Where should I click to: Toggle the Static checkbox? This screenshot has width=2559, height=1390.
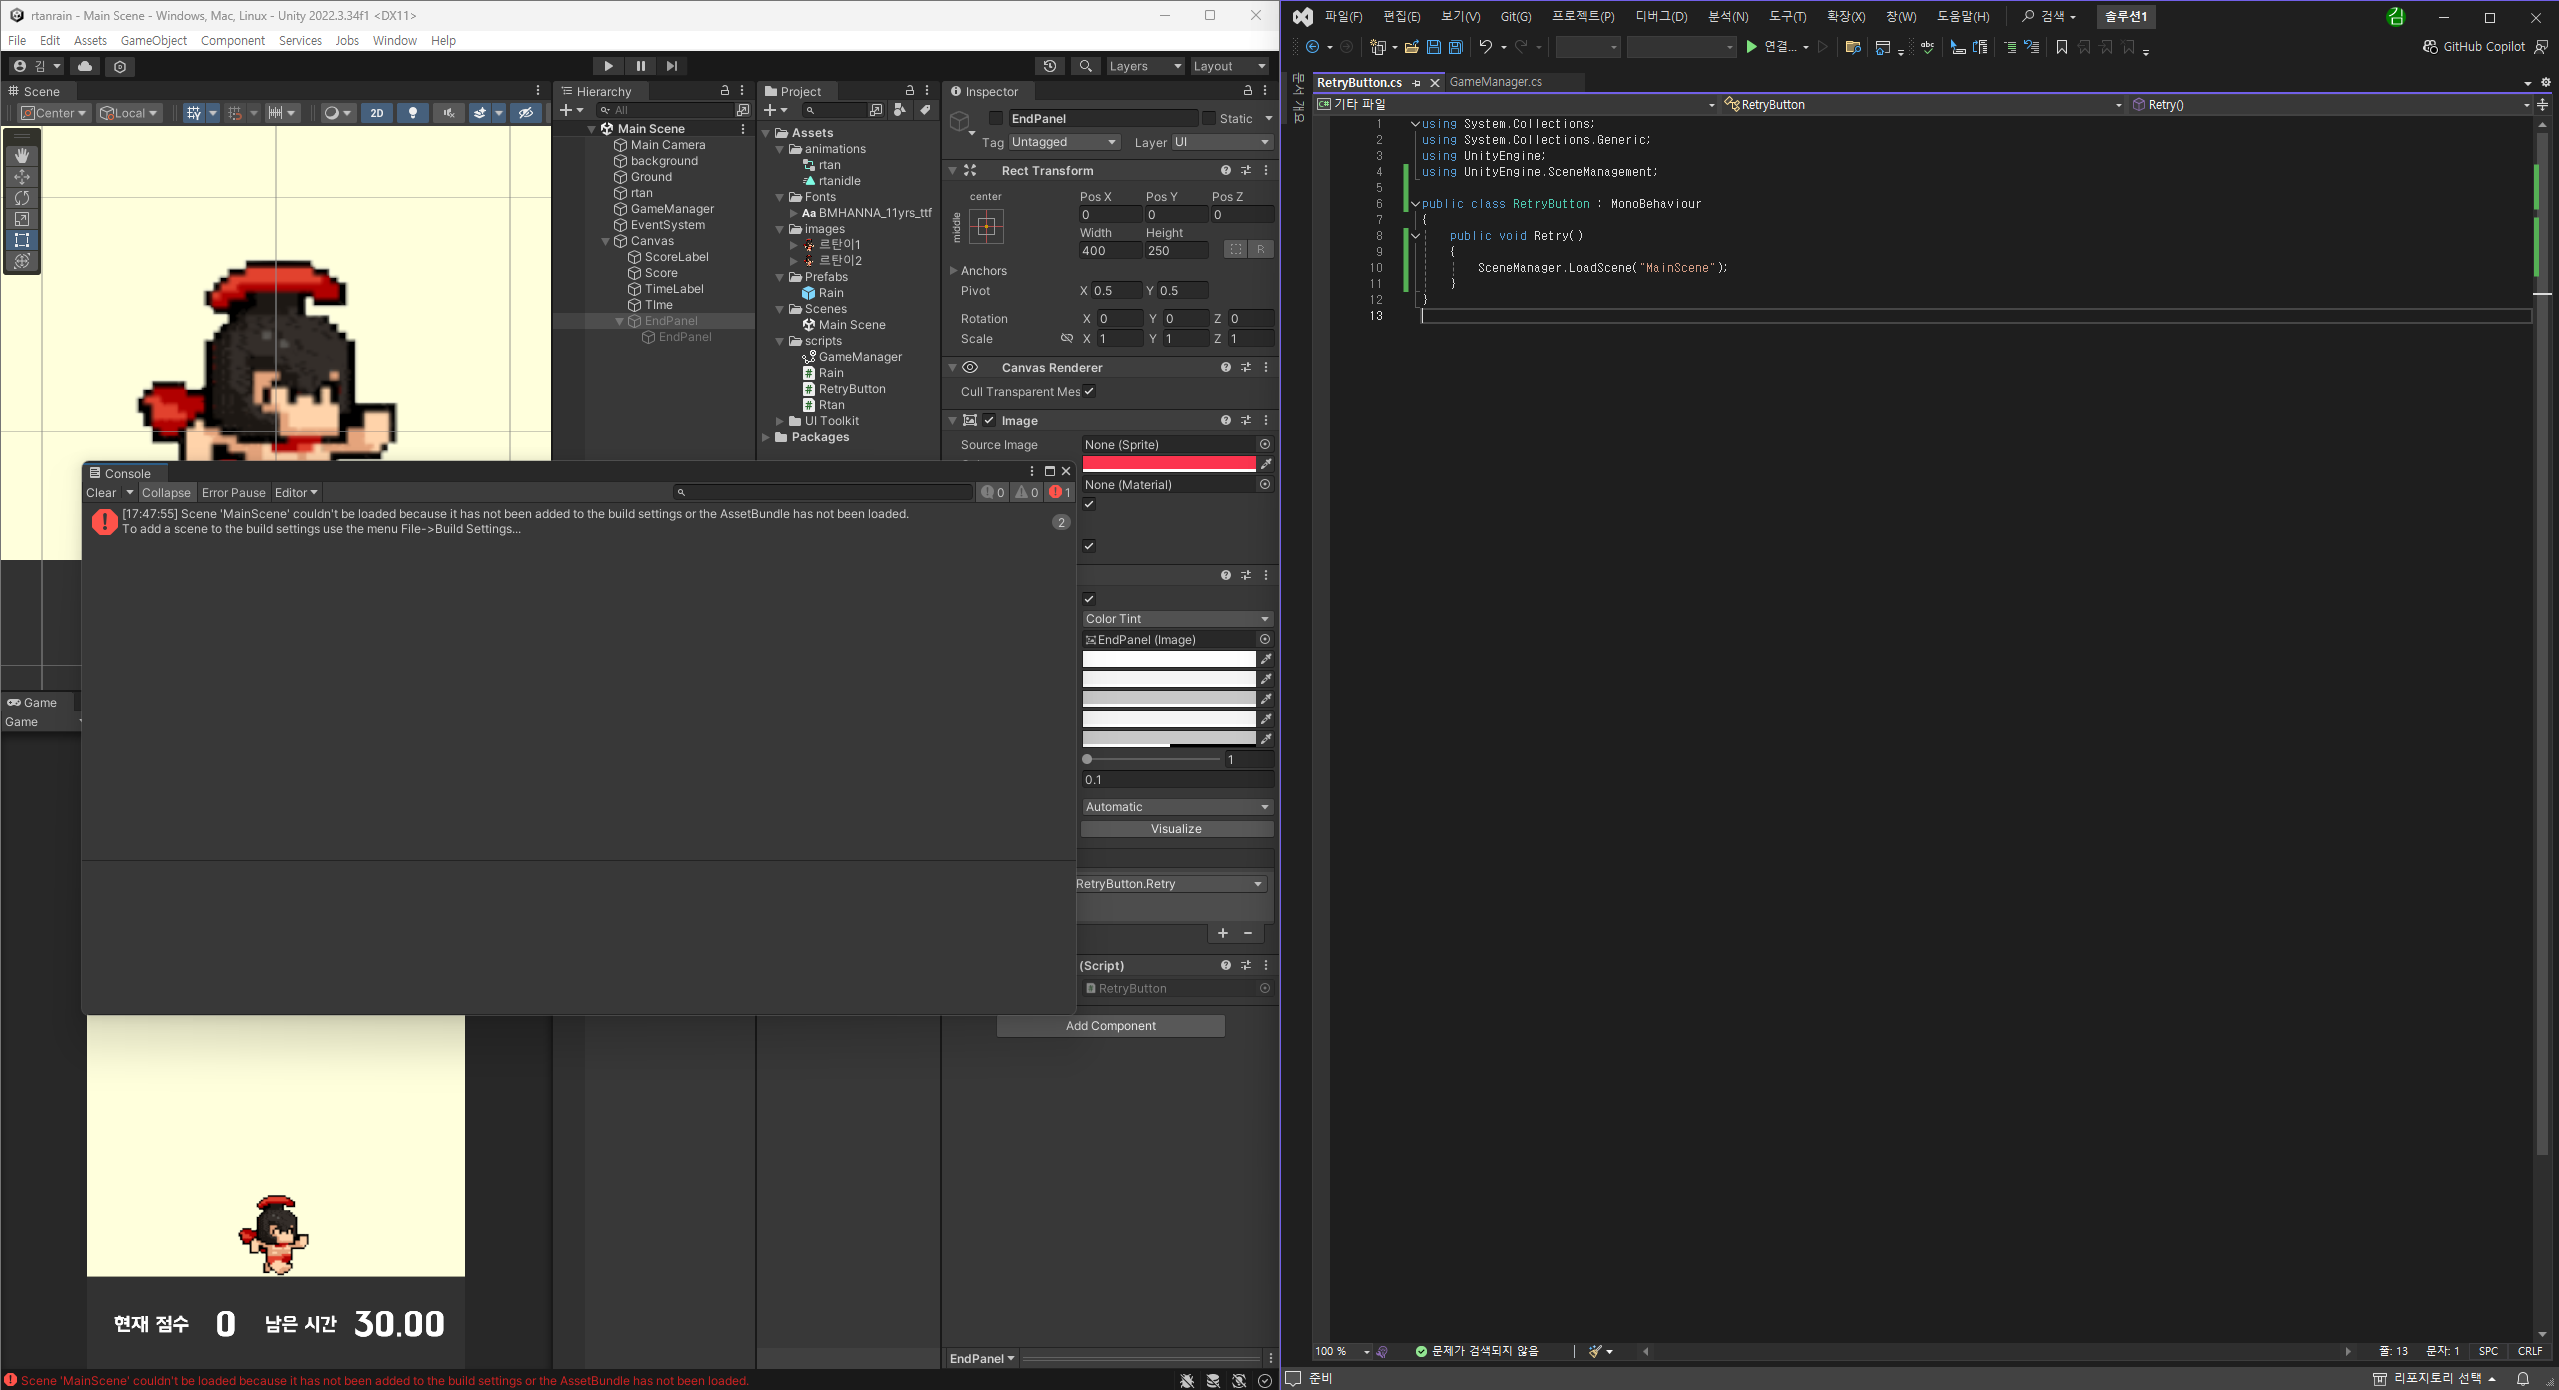(1208, 118)
